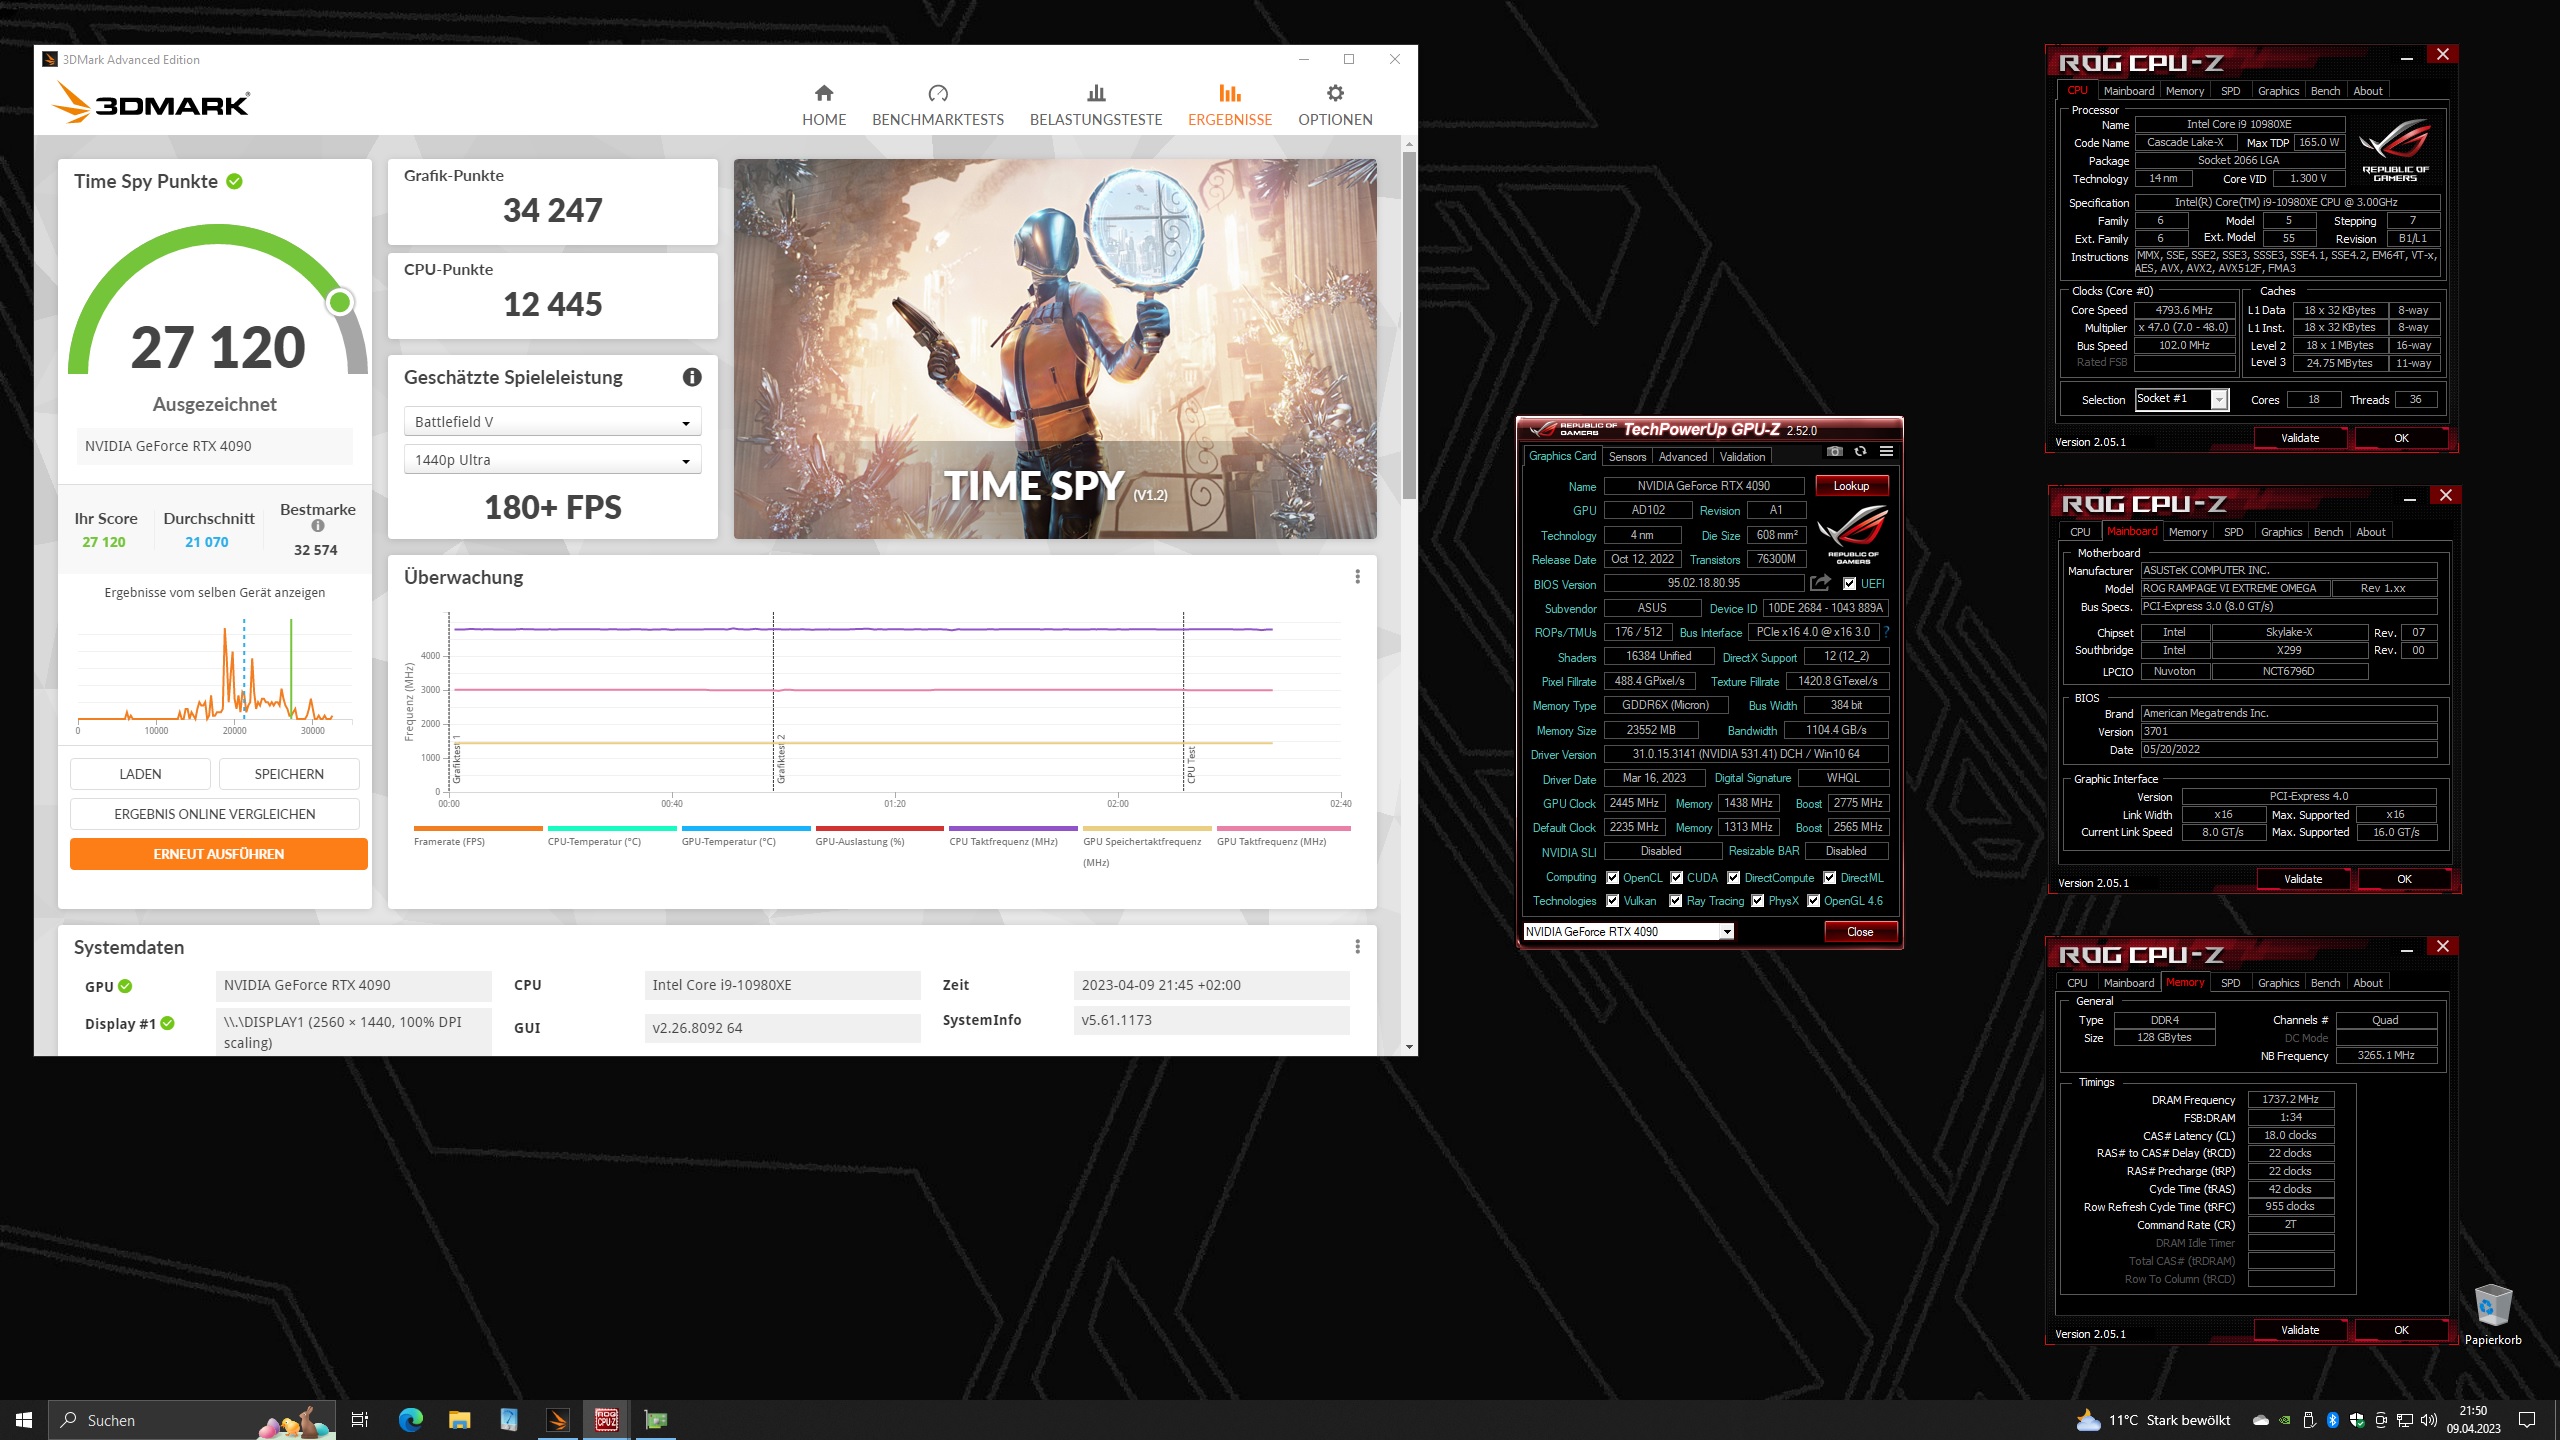Viewport: 2560px width, 1440px height.
Task: Open Graphics tab in the CPU-Z memory Timings window
Action: pos(2278,983)
